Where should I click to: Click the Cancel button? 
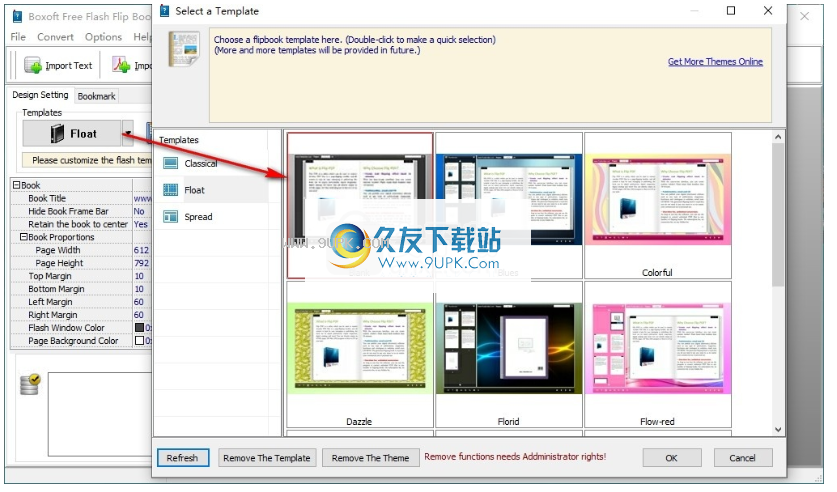tap(743, 458)
